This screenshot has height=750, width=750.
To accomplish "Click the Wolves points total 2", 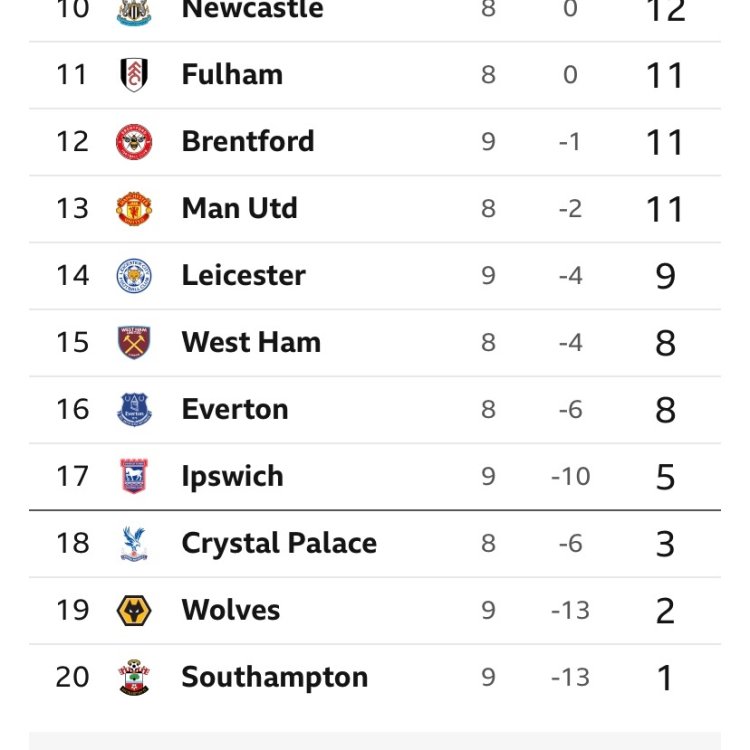I will pyautogui.click(x=665, y=611).
